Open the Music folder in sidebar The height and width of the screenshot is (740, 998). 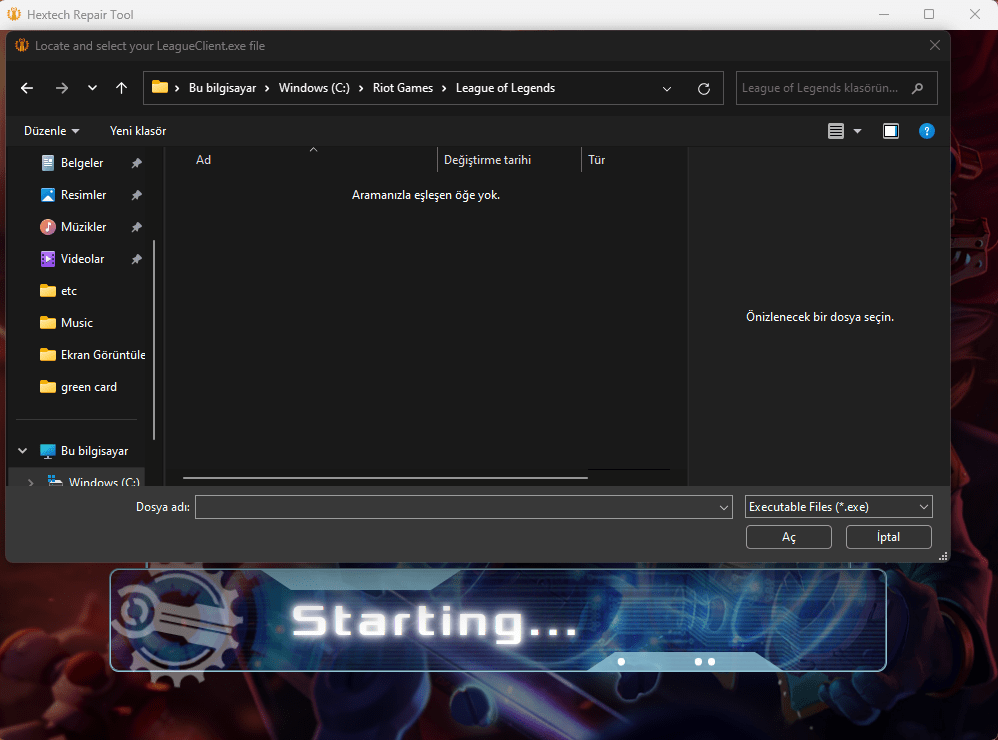(77, 323)
